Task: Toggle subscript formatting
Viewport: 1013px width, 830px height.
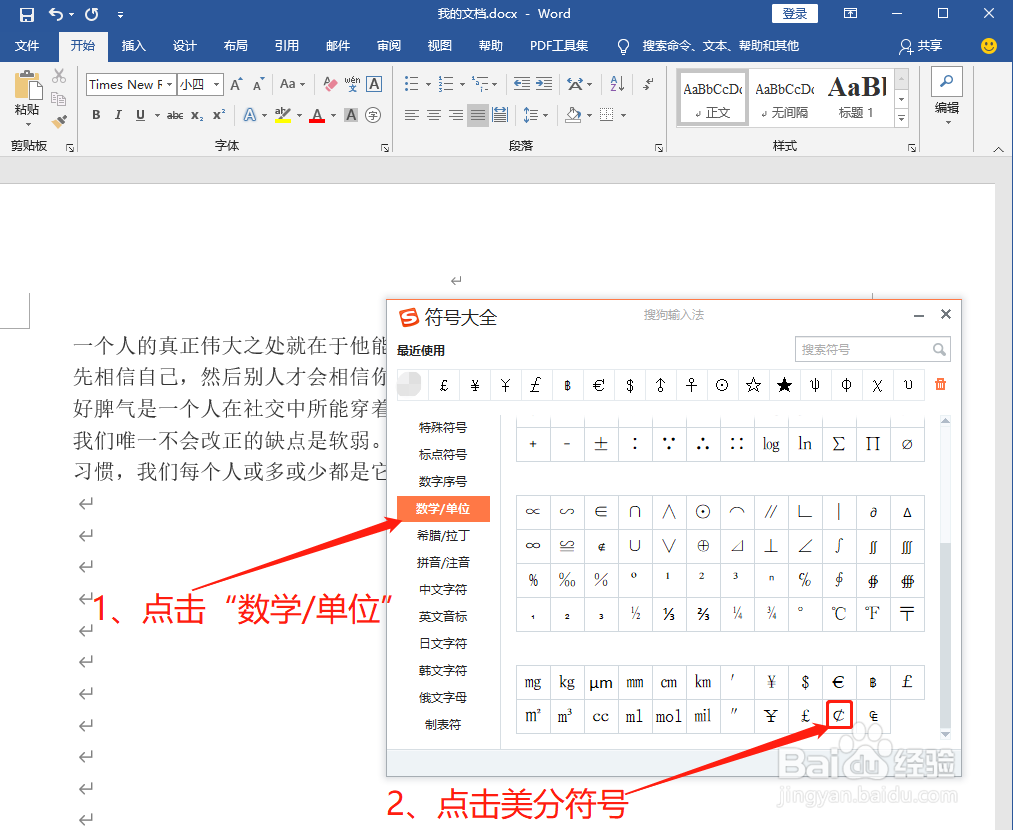Action: (x=197, y=115)
